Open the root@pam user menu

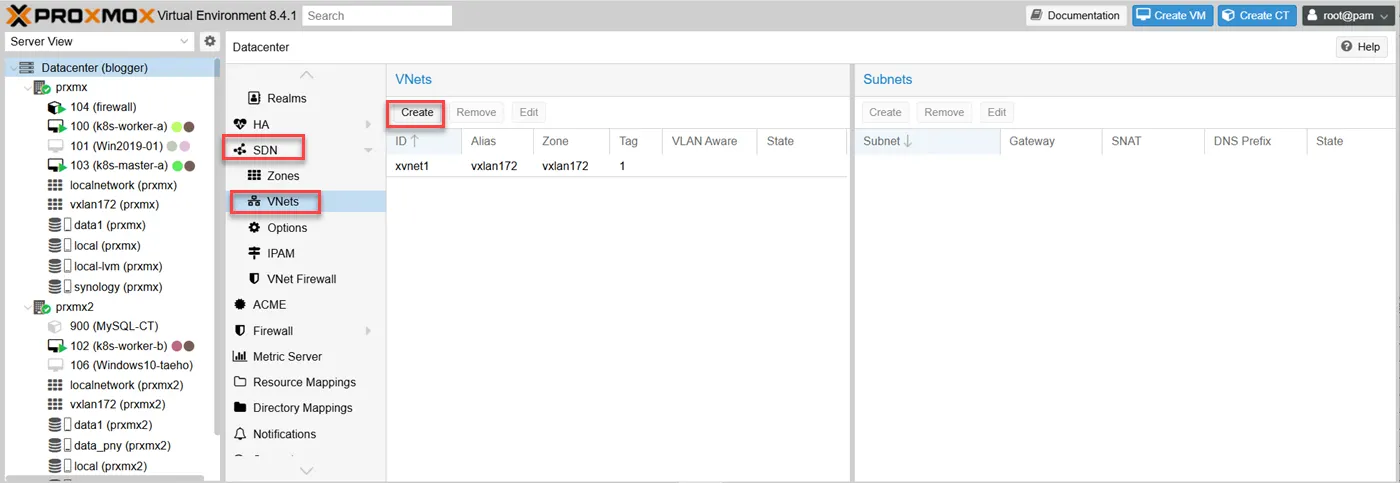pos(1346,15)
